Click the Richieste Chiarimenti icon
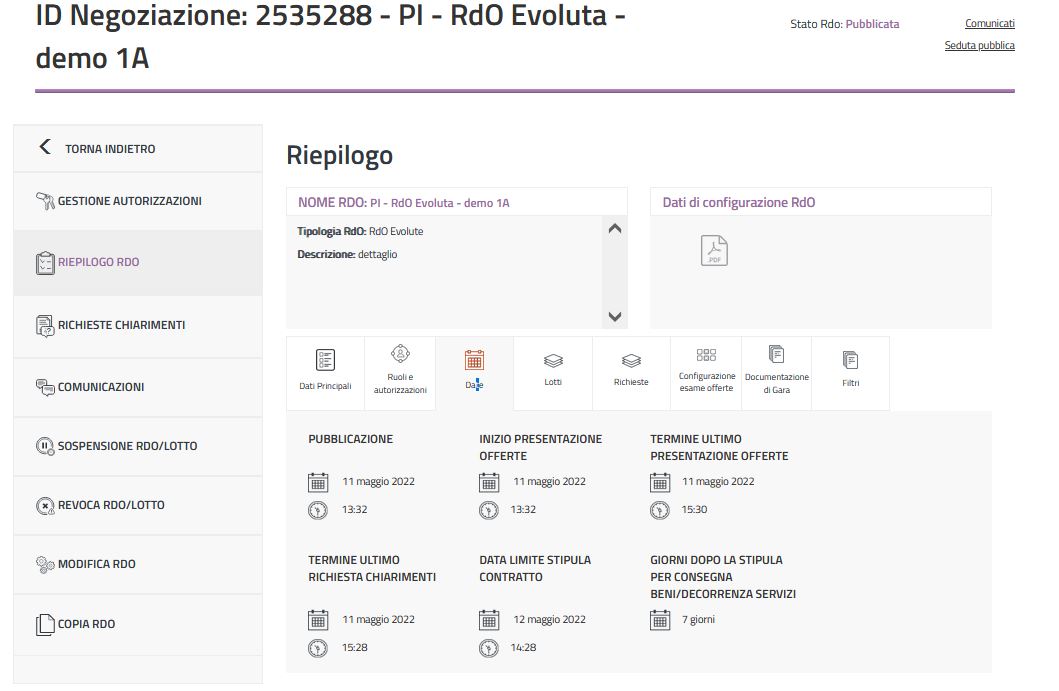This screenshot has width=1059, height=691. click(45, 325)
